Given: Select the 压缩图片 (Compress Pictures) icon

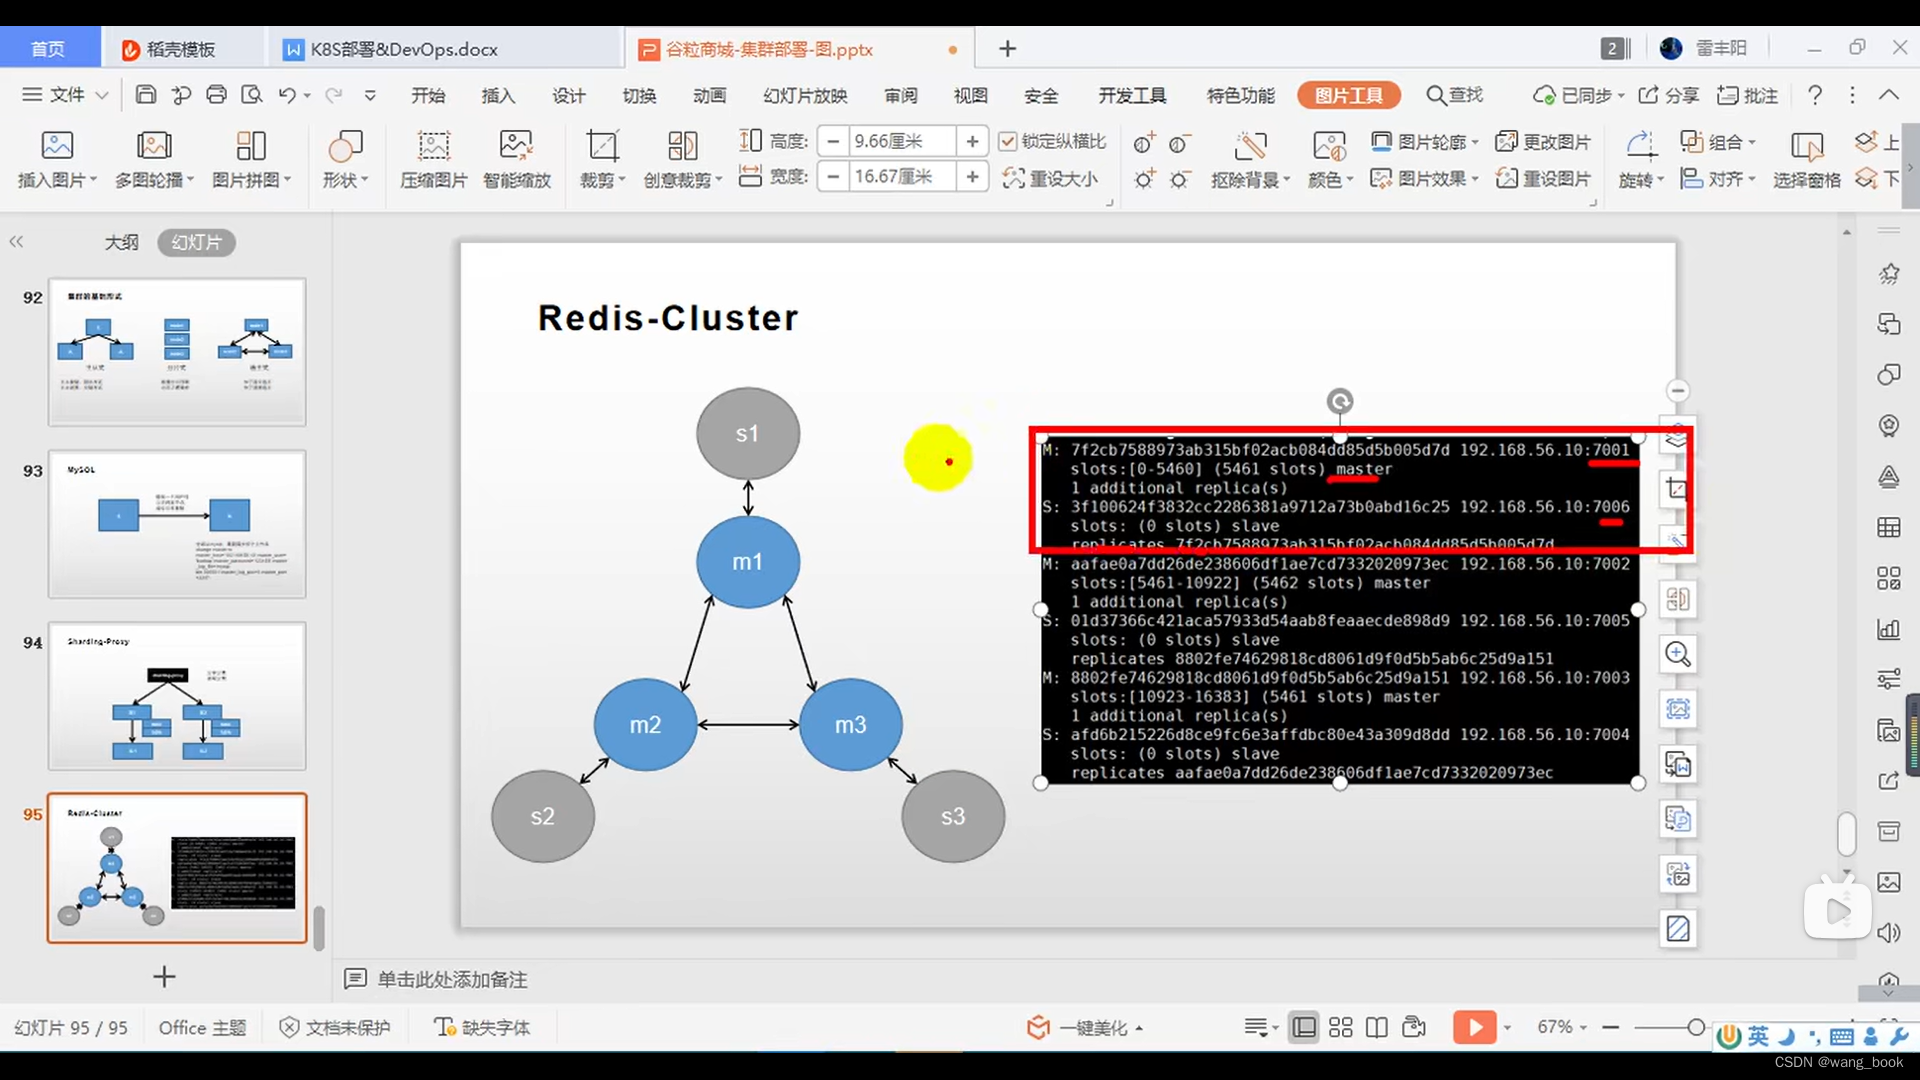Looking at the screenshot, I should [x=431, y=156].
